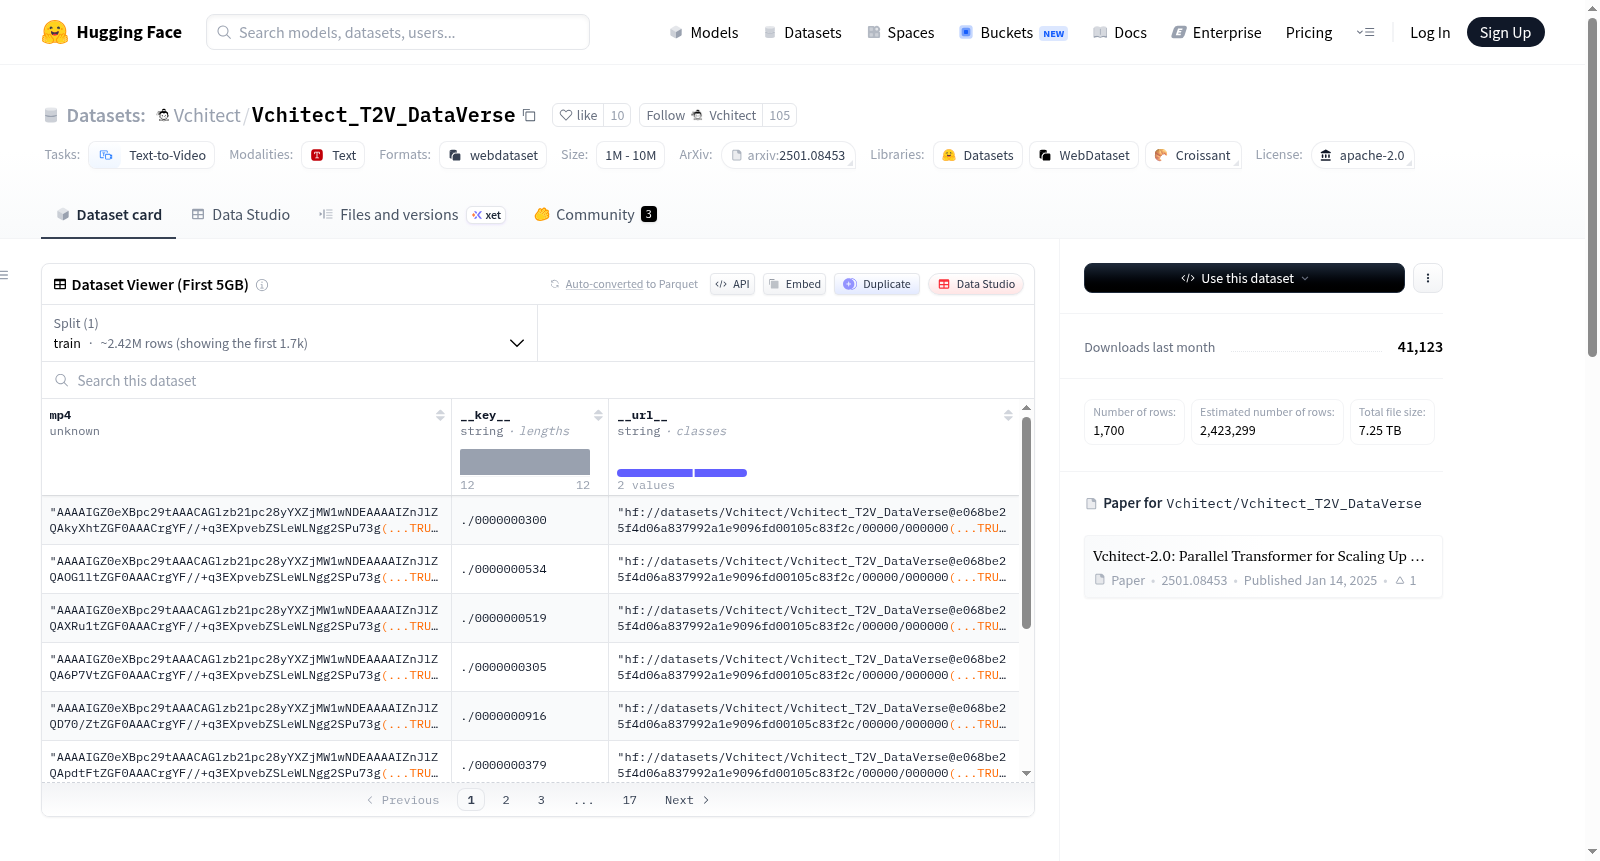The height and width of the screenshot is (861, 1600).
Task: Select current page 1 in pagination
Action: tap(471, 800)
